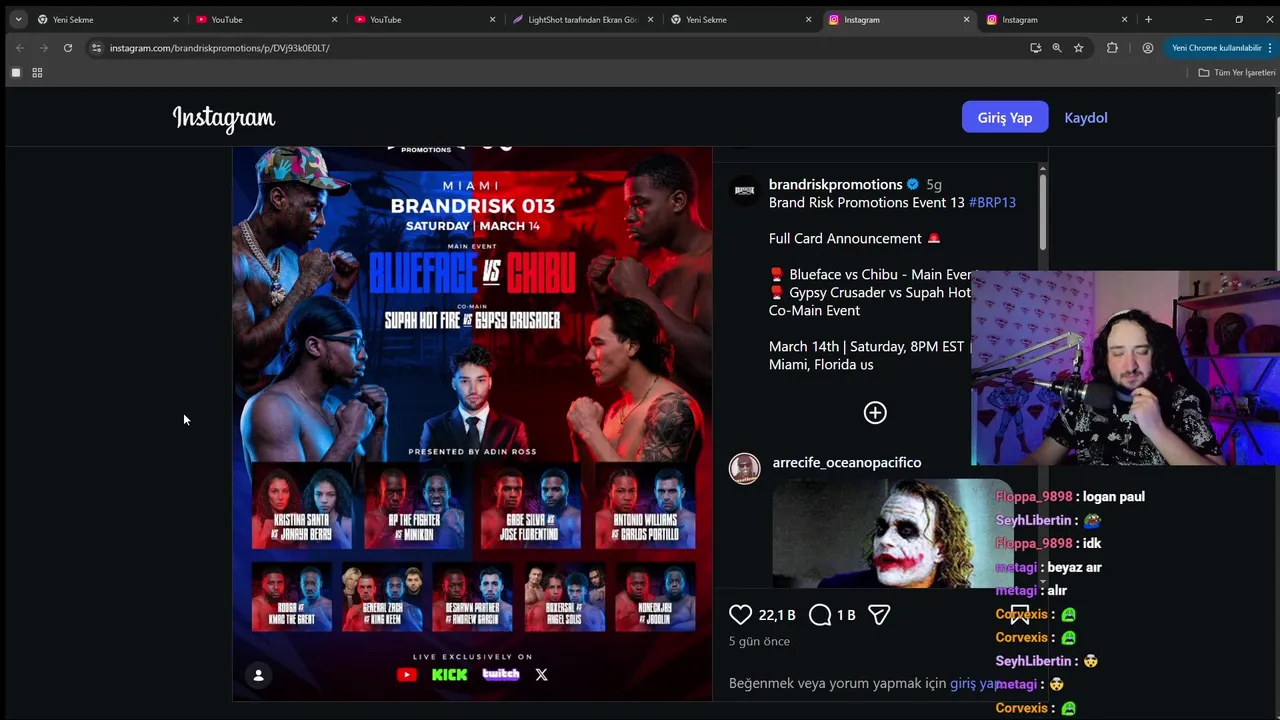Open arrecife_oceanopacifico username link

click(847, 462)
